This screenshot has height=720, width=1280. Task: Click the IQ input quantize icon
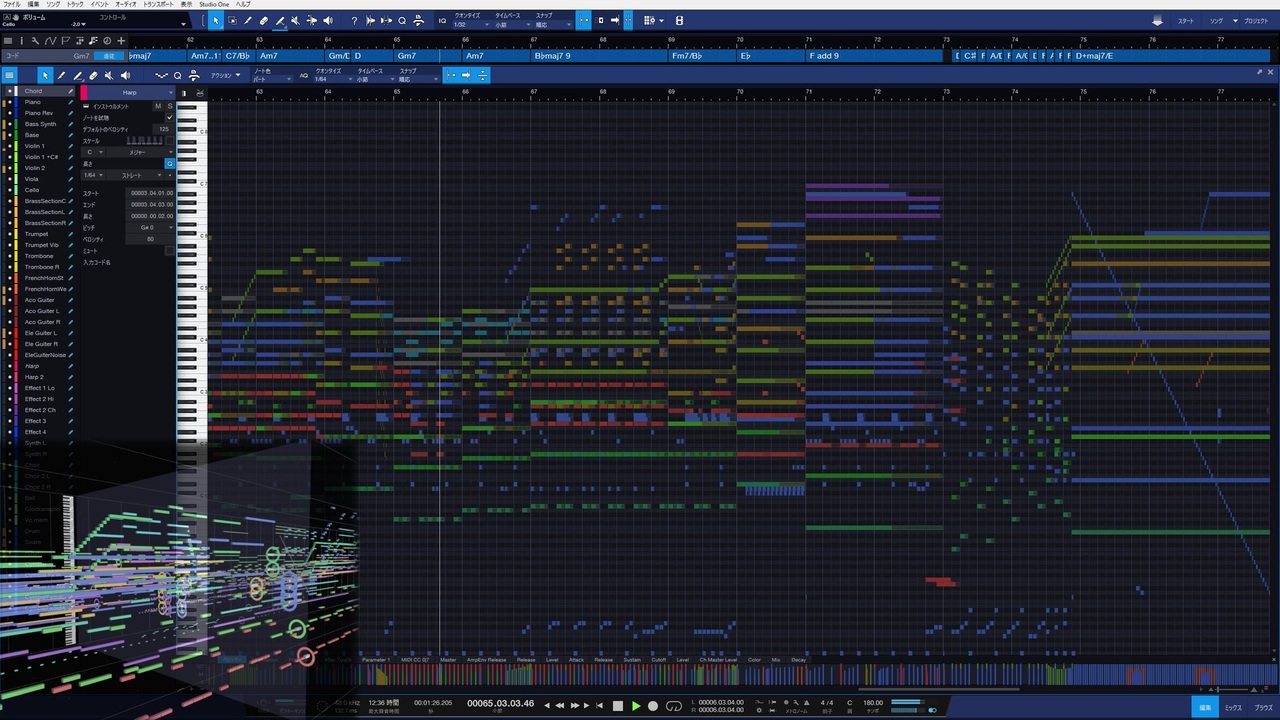tap(442, 20)
